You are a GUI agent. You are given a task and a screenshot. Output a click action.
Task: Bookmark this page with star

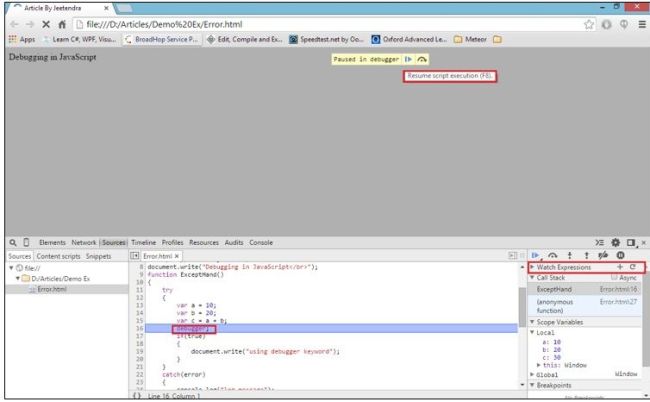(x=589, y=24)
